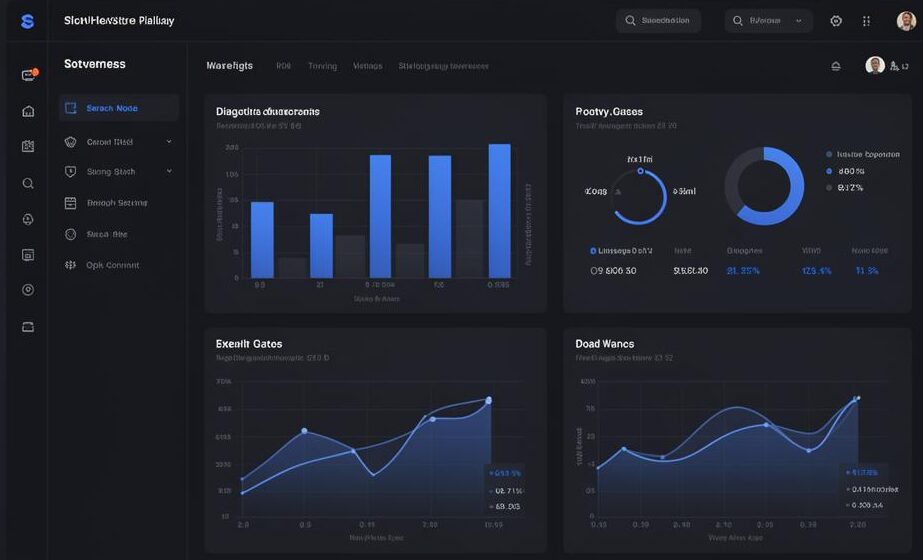Select the highlighted Serach Node sidebar item

click(118, 108)
